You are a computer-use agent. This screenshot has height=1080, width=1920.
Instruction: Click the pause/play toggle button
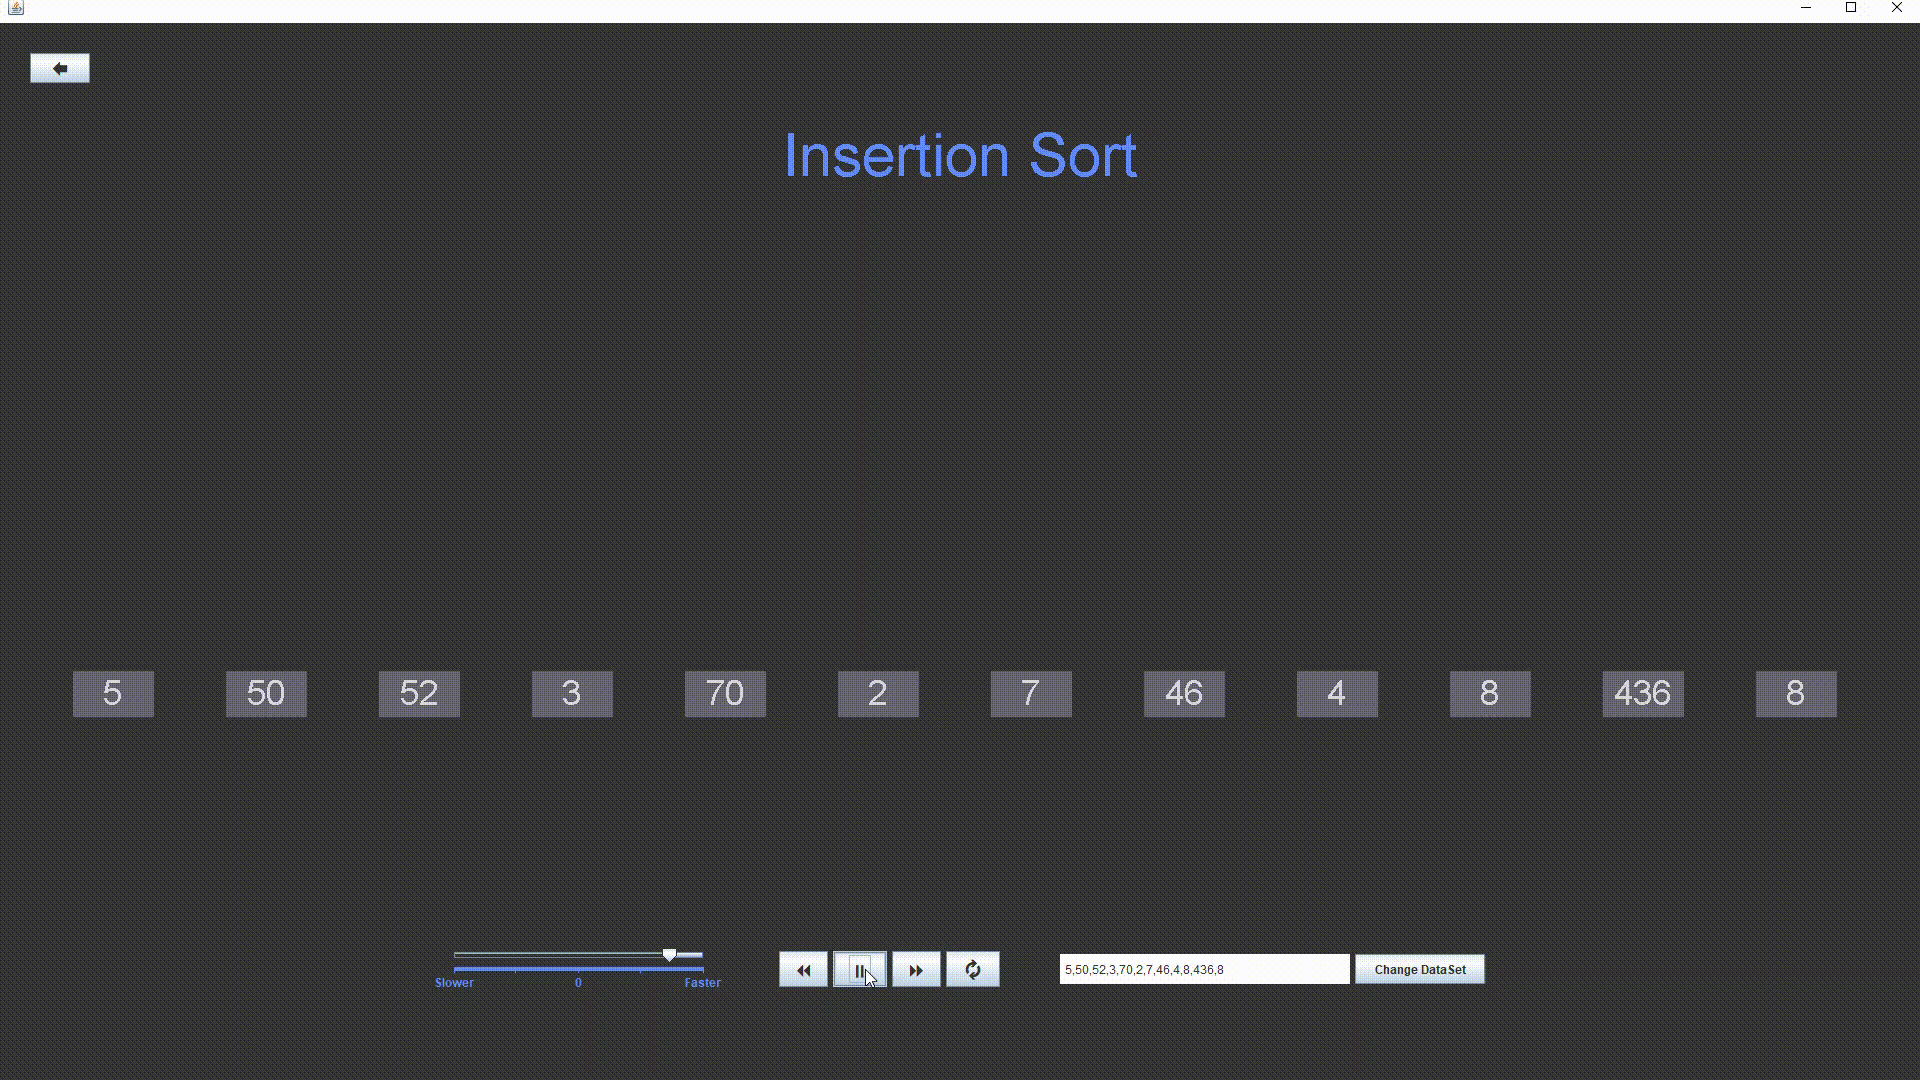click(860, 969)
